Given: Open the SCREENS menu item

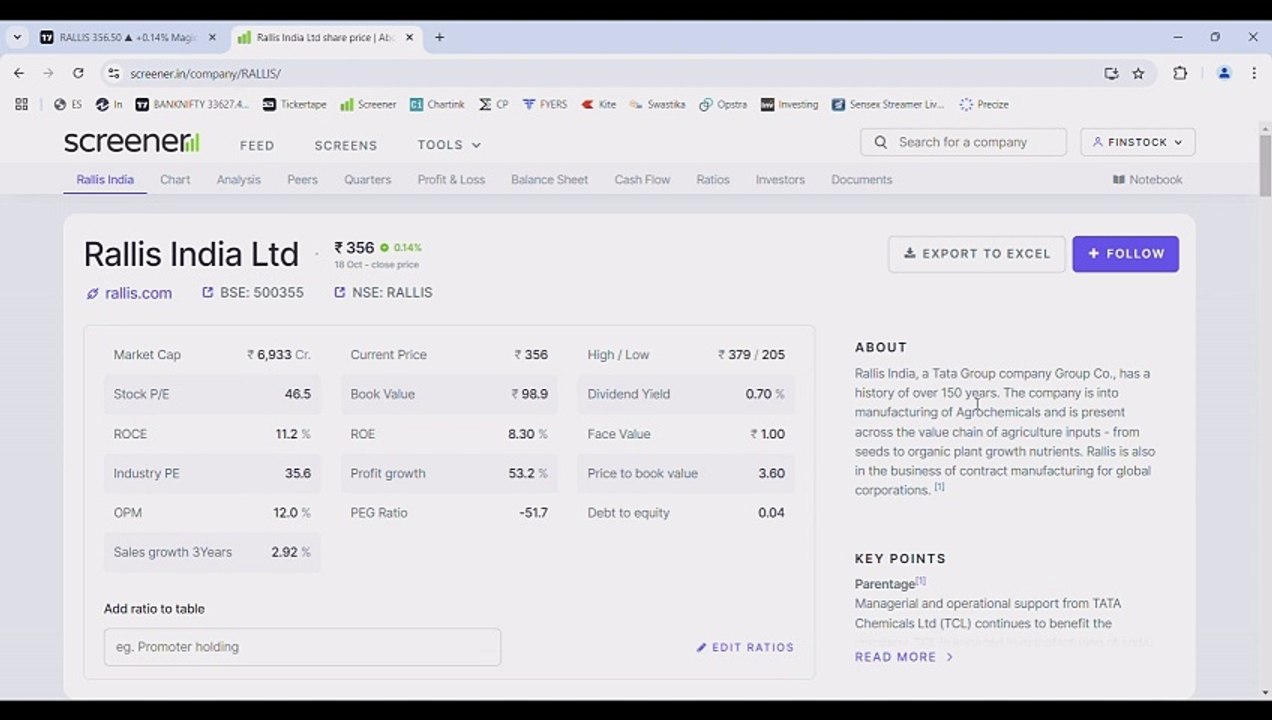Looking at the screenshot, I should 346,145.
